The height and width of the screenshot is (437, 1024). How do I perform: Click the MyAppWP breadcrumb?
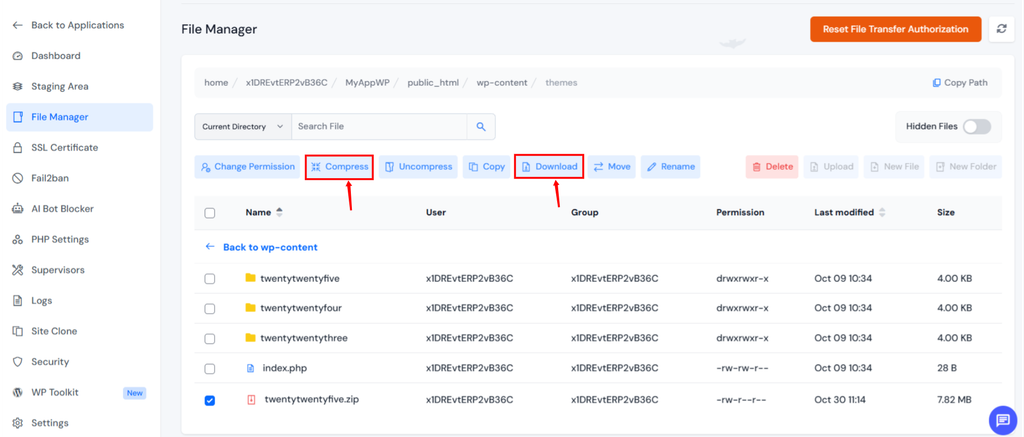367,83
